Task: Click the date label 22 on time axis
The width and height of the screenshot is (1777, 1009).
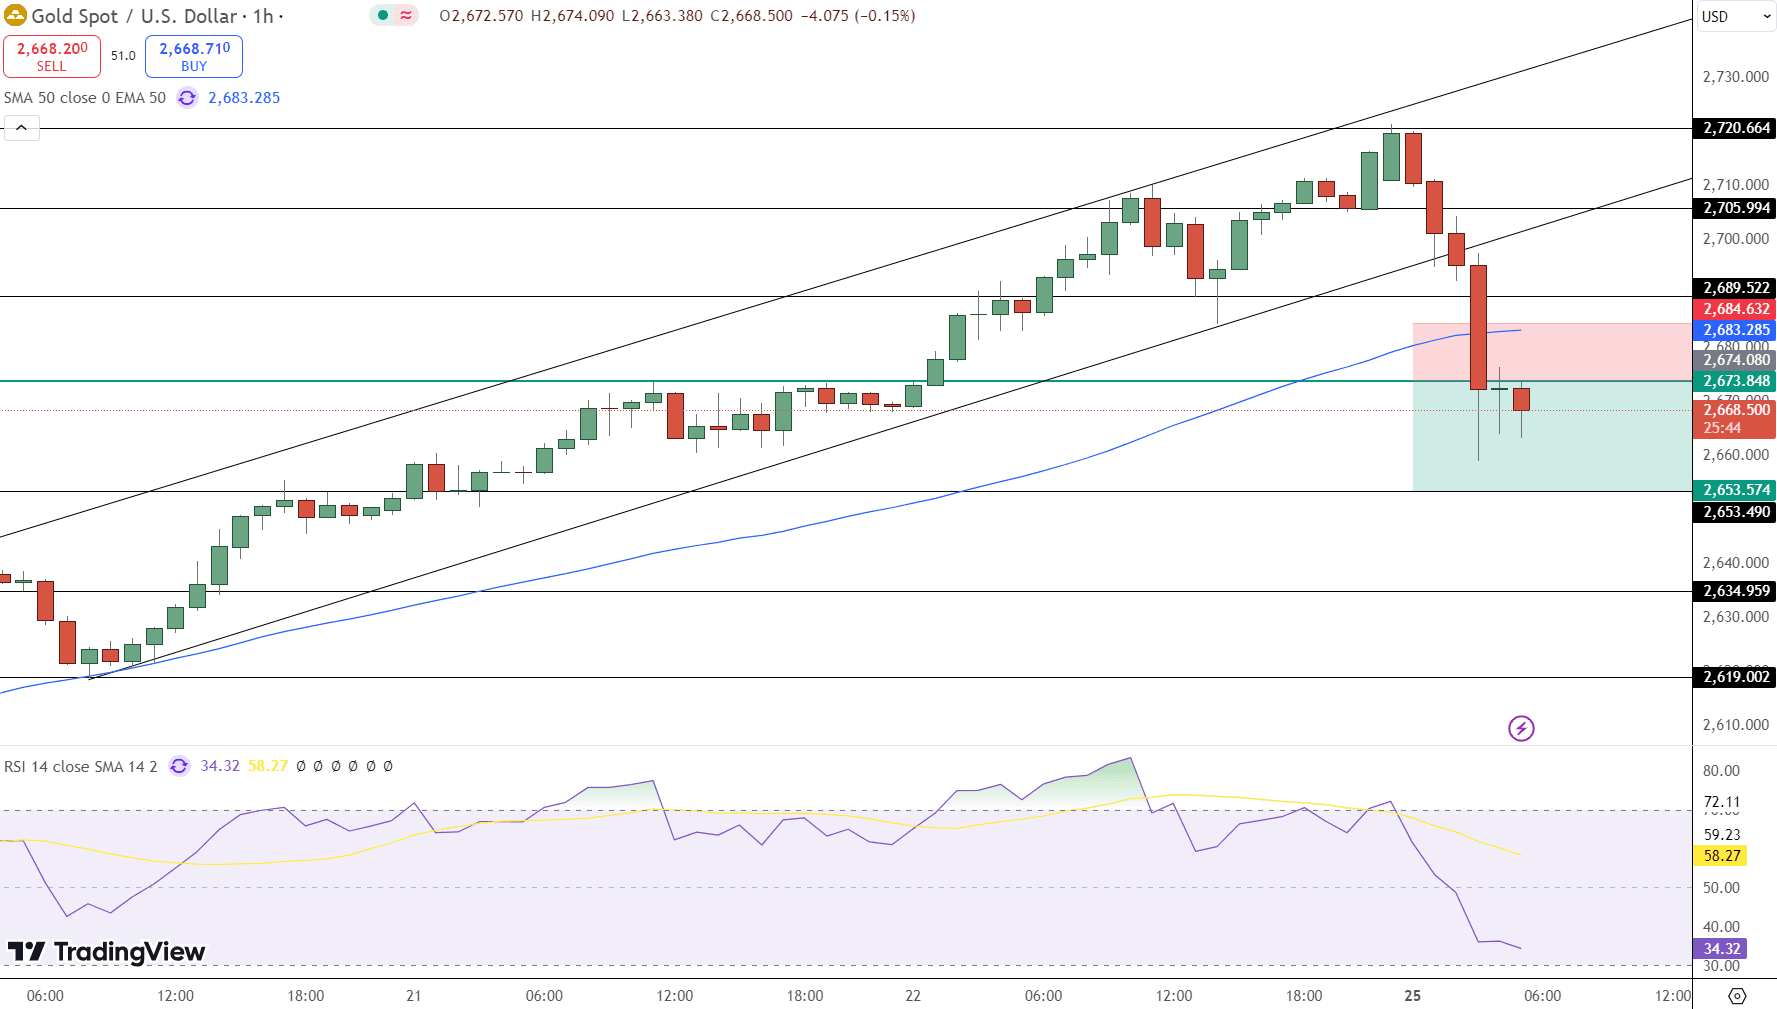Action: (913, 996)
